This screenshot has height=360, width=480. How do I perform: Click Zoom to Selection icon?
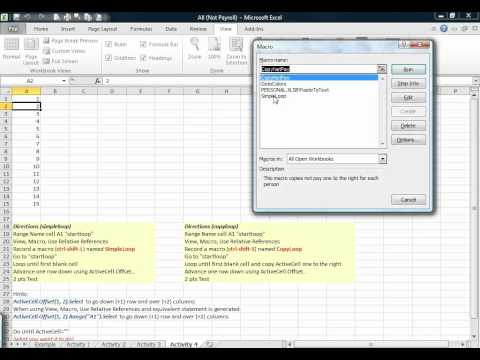pos(236,51)
